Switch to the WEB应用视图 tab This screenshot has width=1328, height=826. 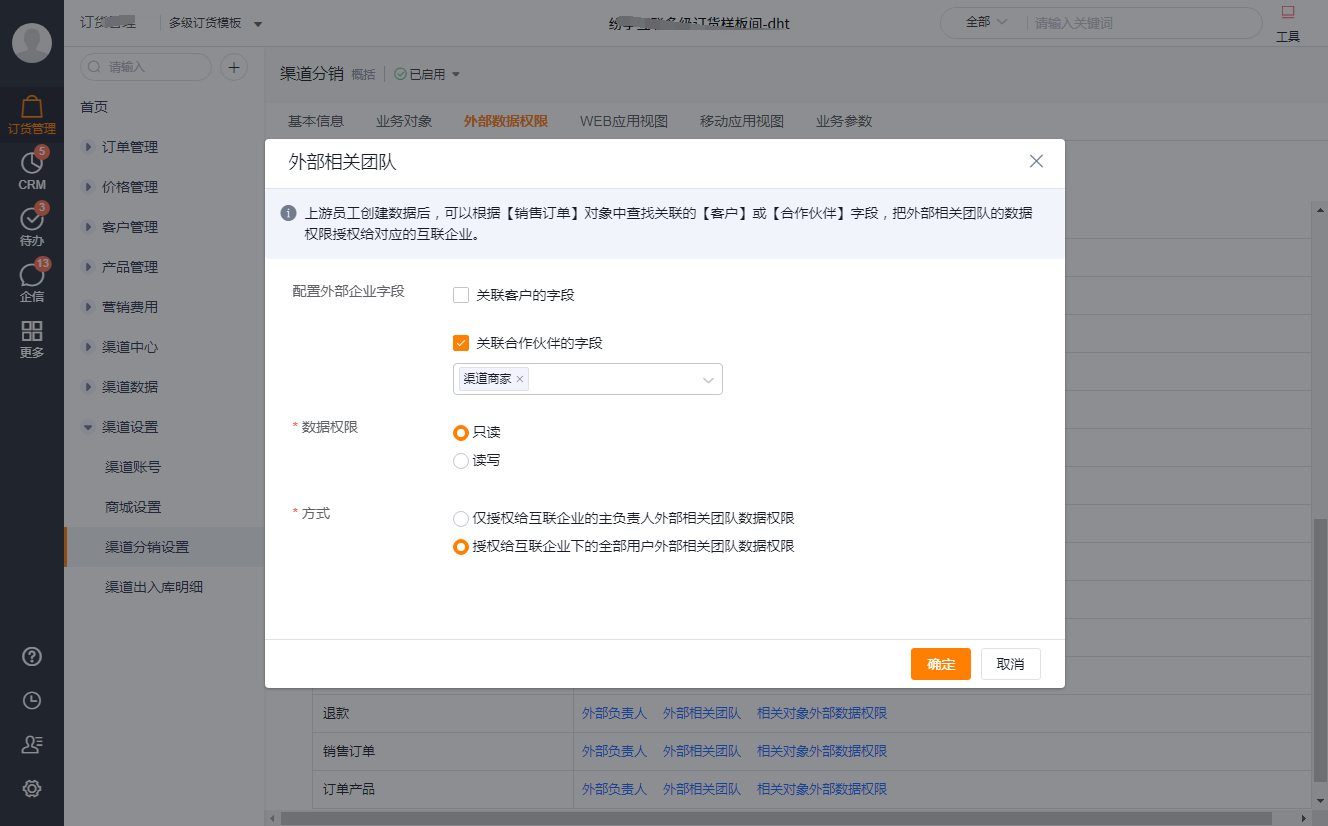pyautogui.click(x=623, y=121)
